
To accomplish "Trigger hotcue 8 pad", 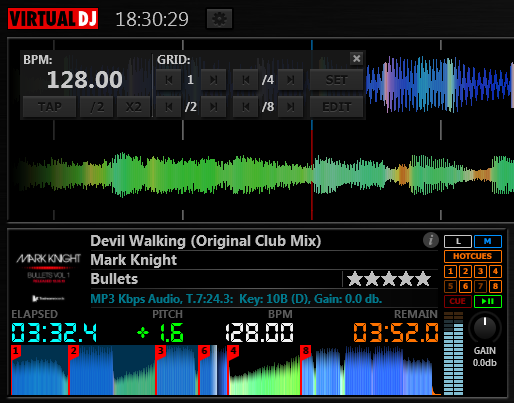I will [495, 286].
